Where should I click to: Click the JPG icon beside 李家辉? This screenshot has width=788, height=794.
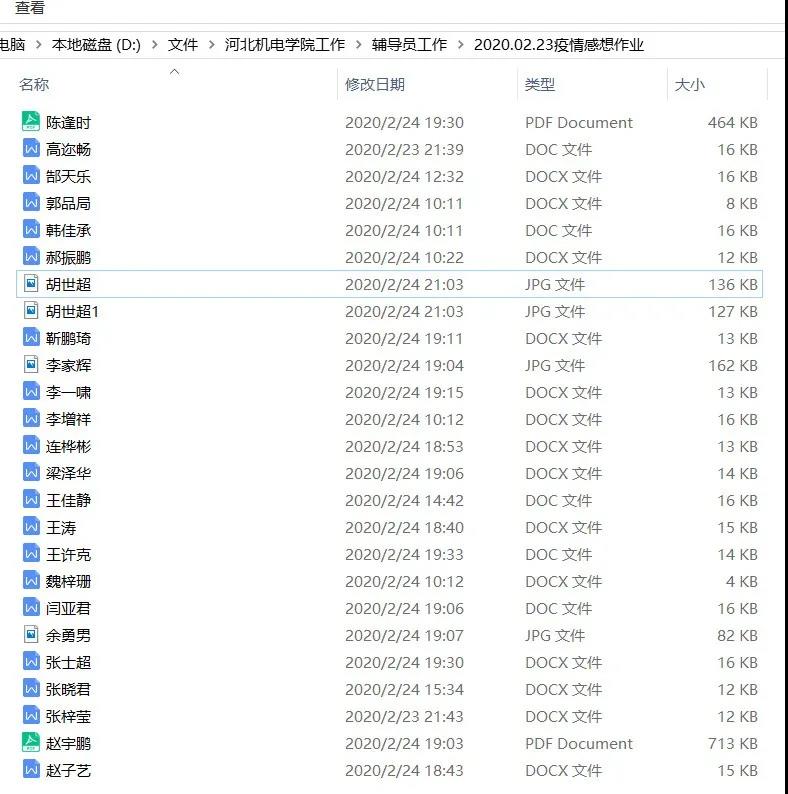[31, 365]
